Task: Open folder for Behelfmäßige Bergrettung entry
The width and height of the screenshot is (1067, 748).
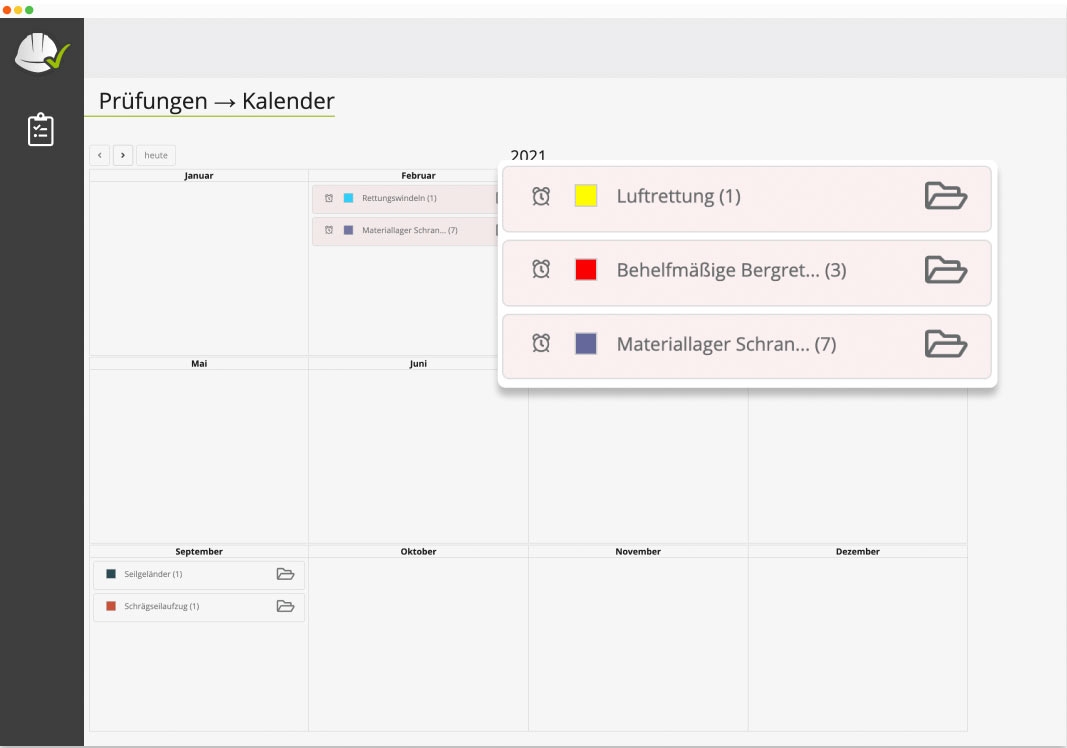Action: pos(945,270)
